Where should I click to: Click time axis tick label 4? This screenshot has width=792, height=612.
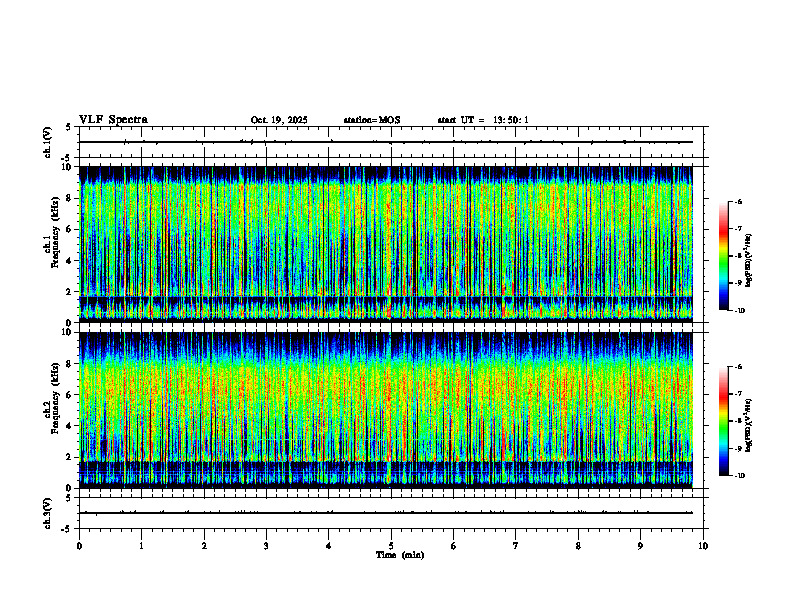(x=329, y=546)
